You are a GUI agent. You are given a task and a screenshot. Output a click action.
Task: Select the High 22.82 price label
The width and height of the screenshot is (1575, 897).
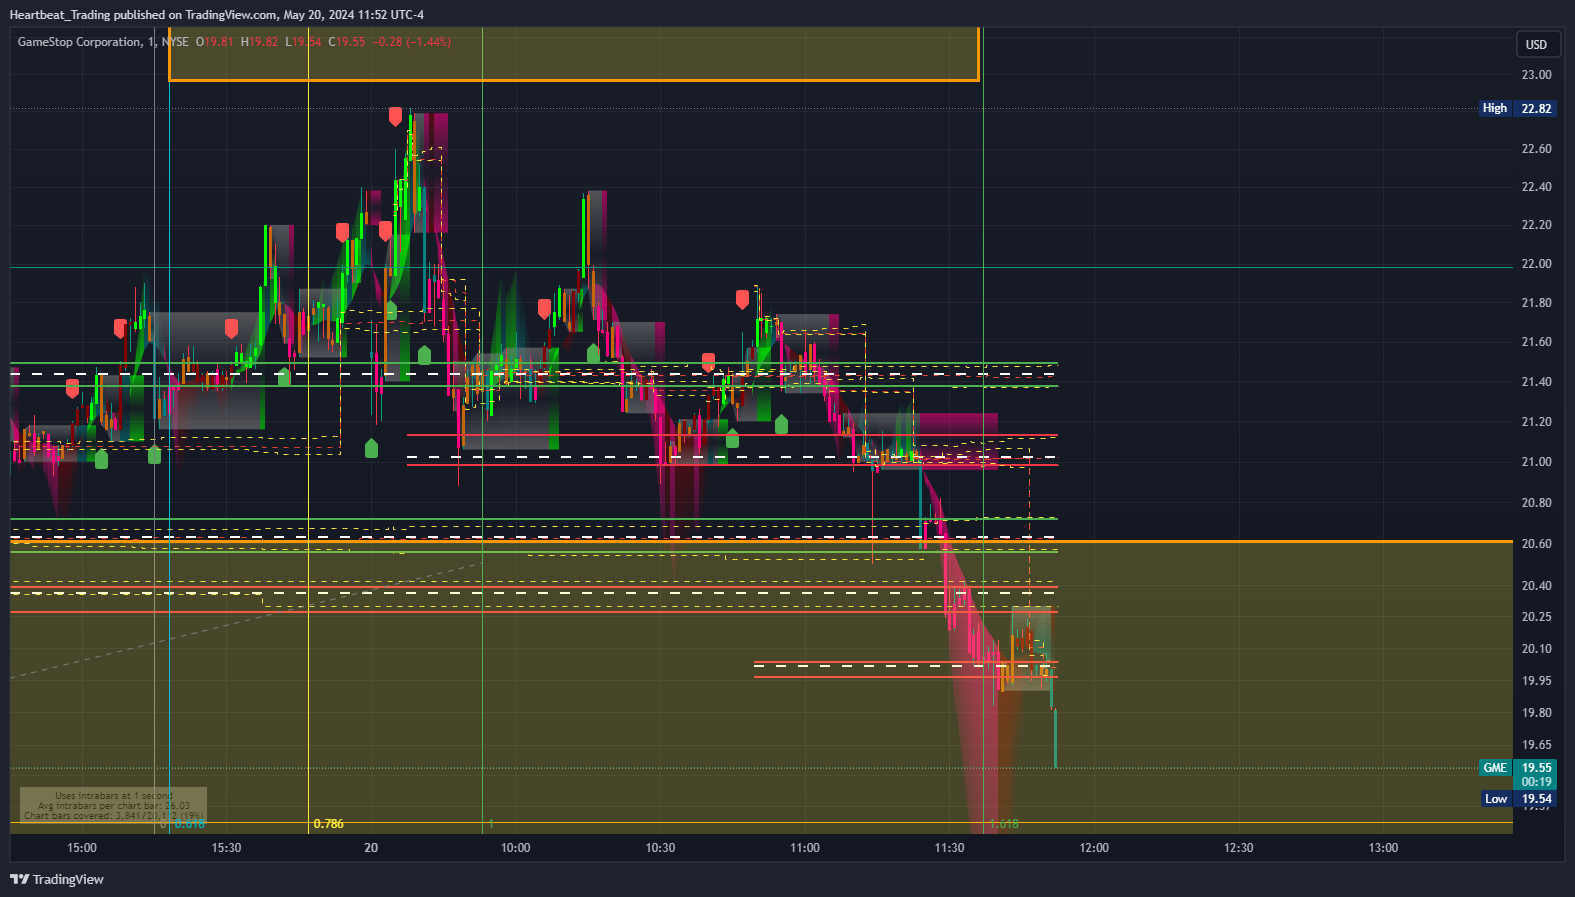(1517, 108)
